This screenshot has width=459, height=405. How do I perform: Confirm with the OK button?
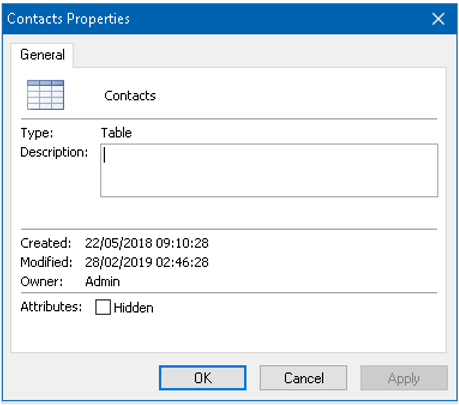(203, 378)
